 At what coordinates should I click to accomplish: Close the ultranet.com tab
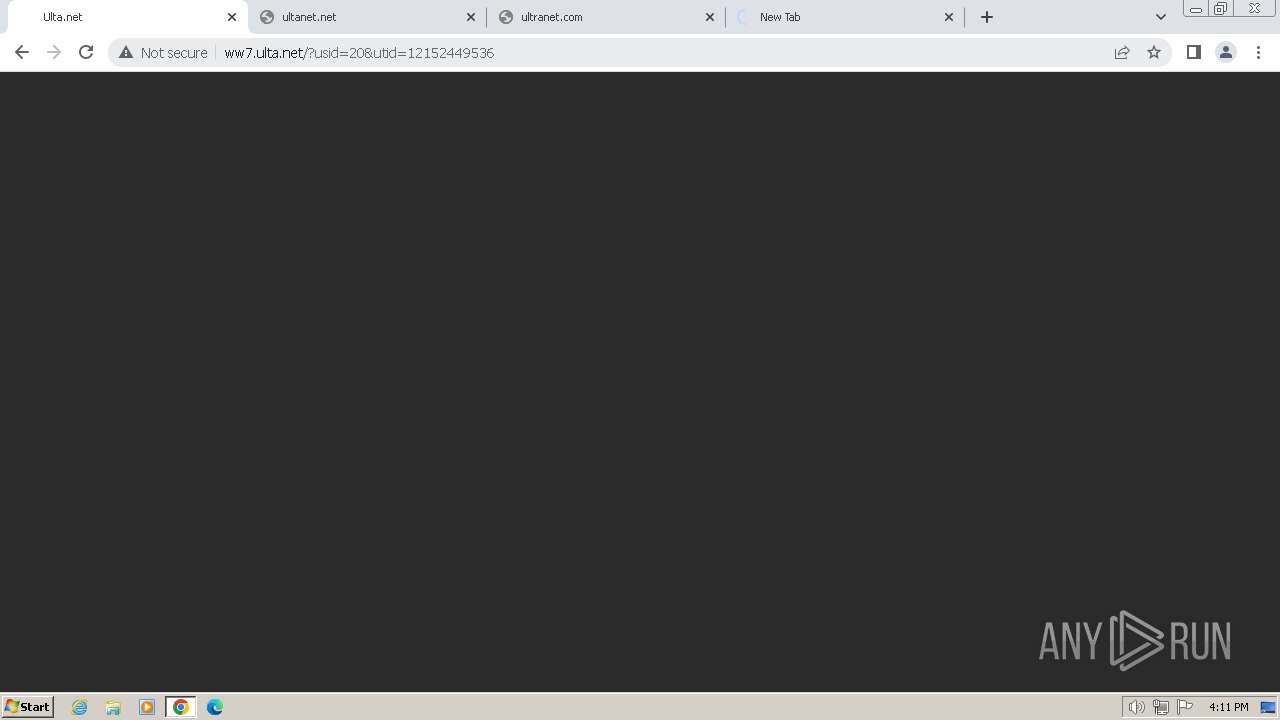point(710,17)
